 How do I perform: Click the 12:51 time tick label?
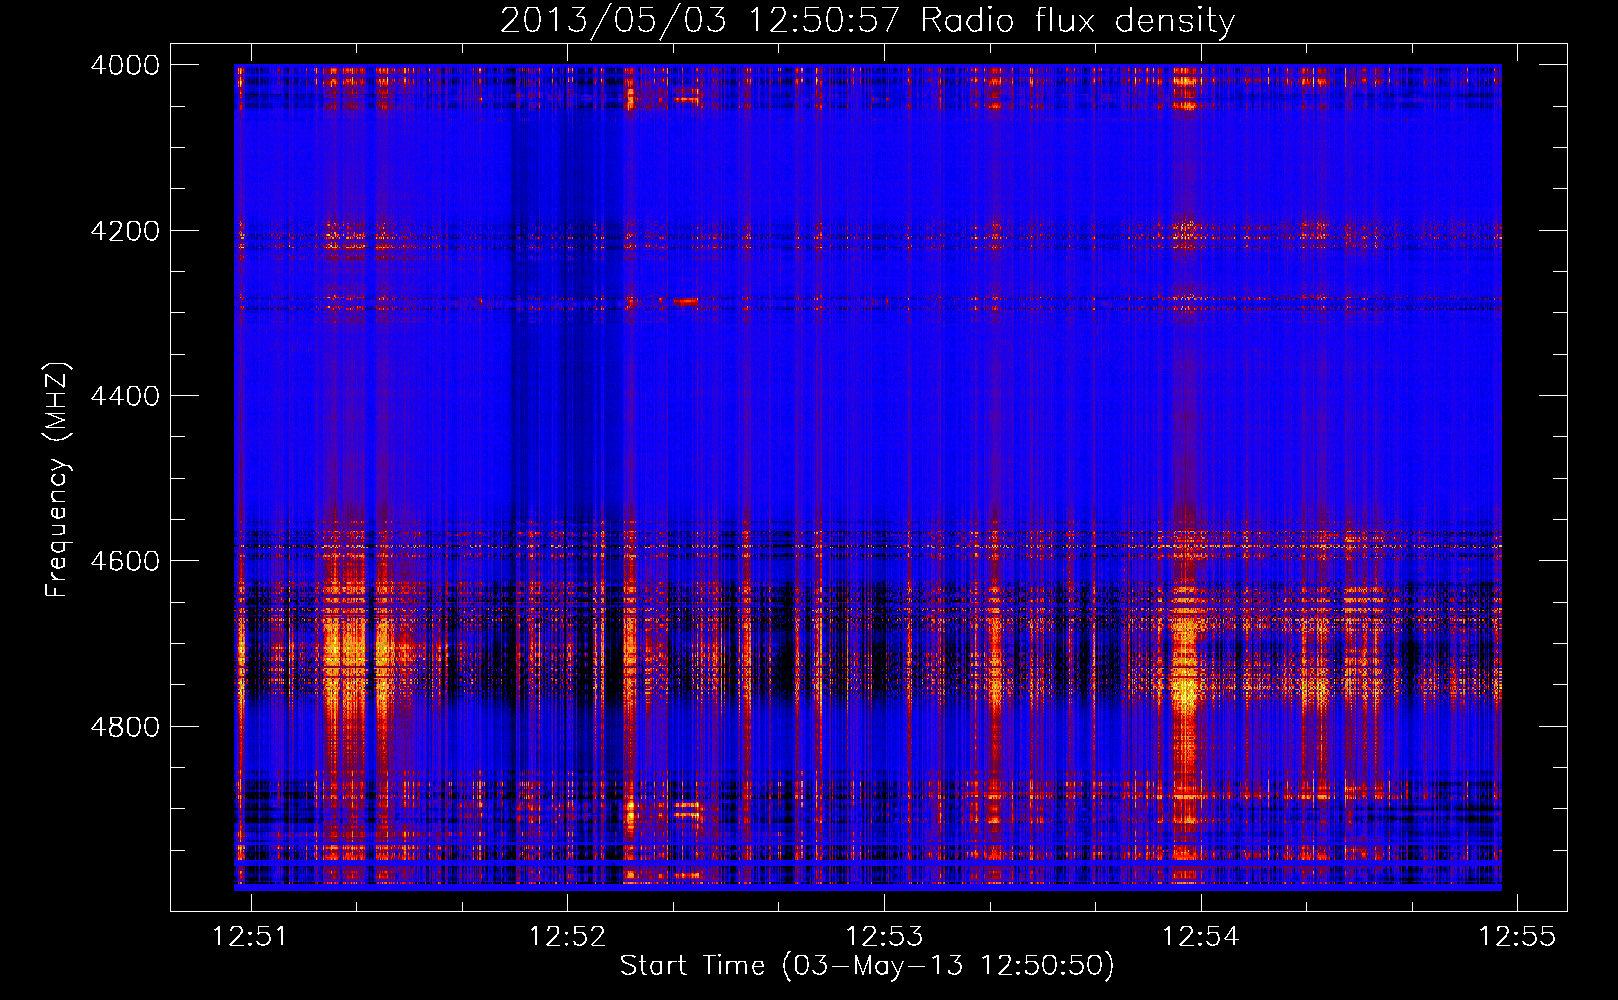[250, 937]
